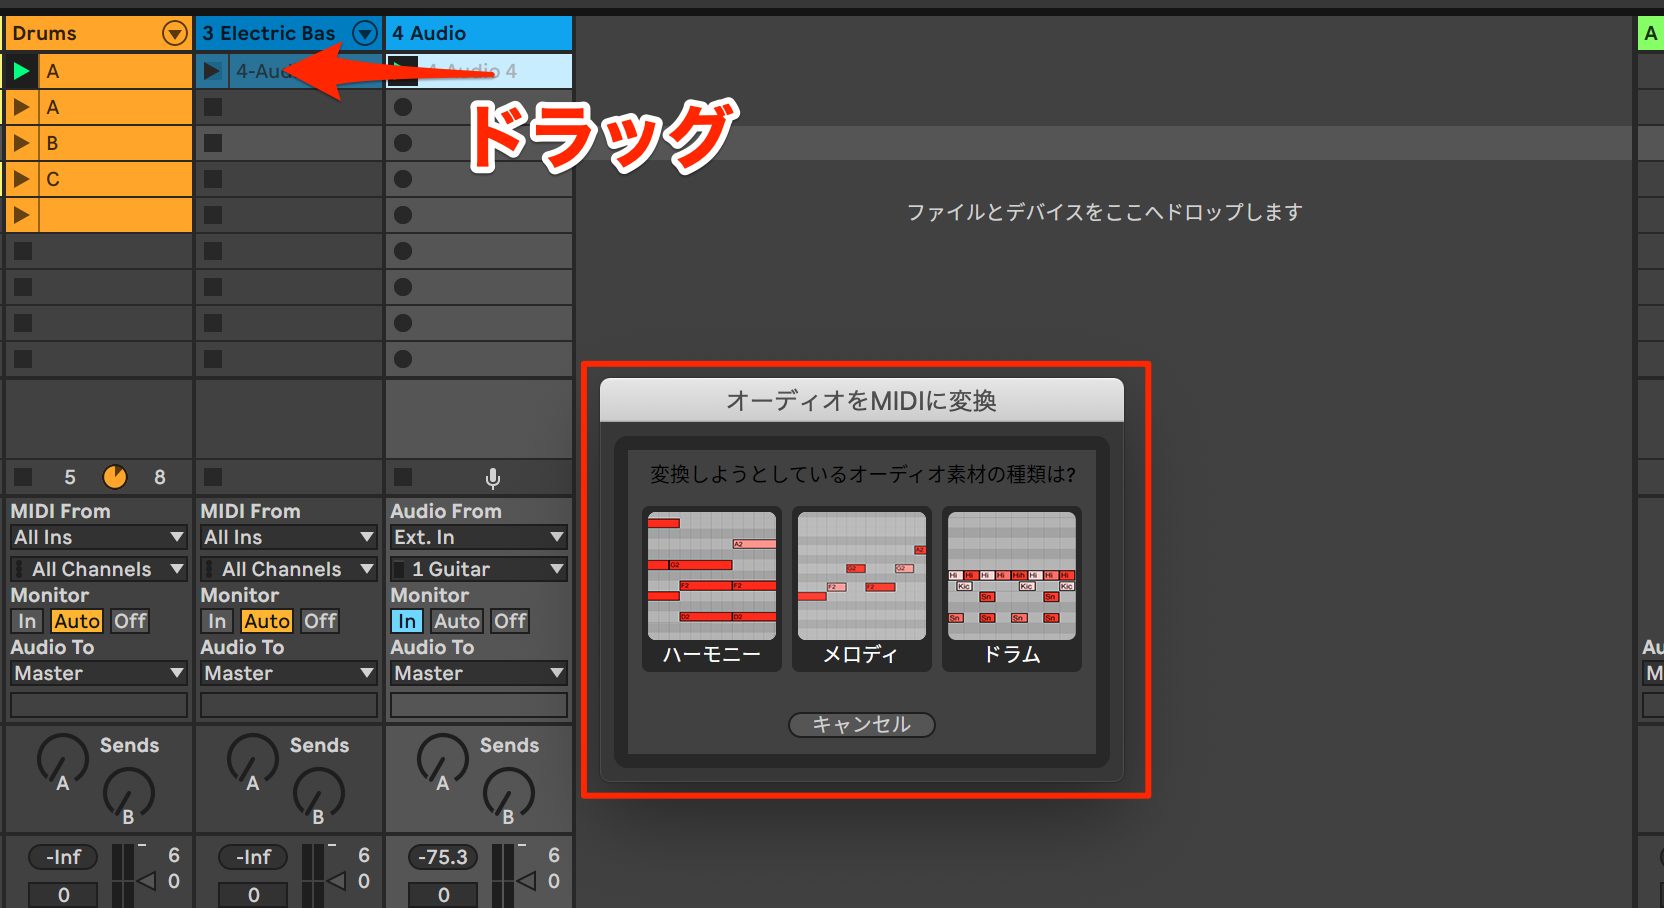Set Drums monitor to Auto
This screenshot has height=908, width=1664.
pos(77,621)
